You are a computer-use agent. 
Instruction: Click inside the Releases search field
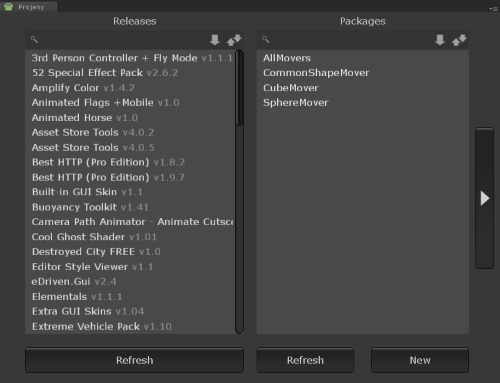coord(122,40)
